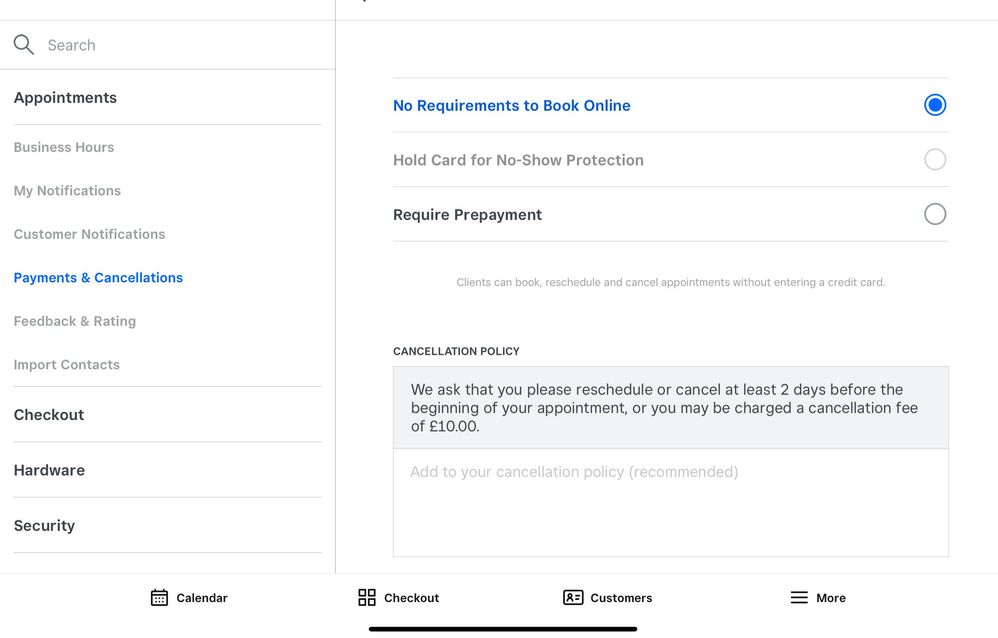Open Customer Notifications settings

[89, 234]
